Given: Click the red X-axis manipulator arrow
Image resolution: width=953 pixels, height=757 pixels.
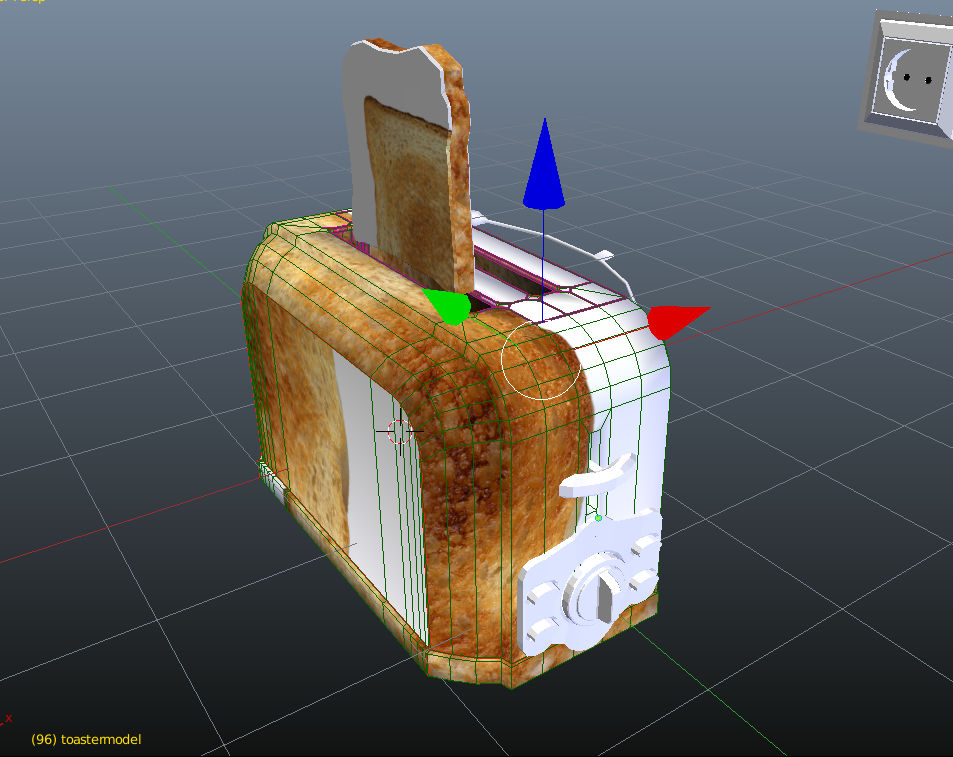Looking at the screenshot, I should click(x=676, y=321).
